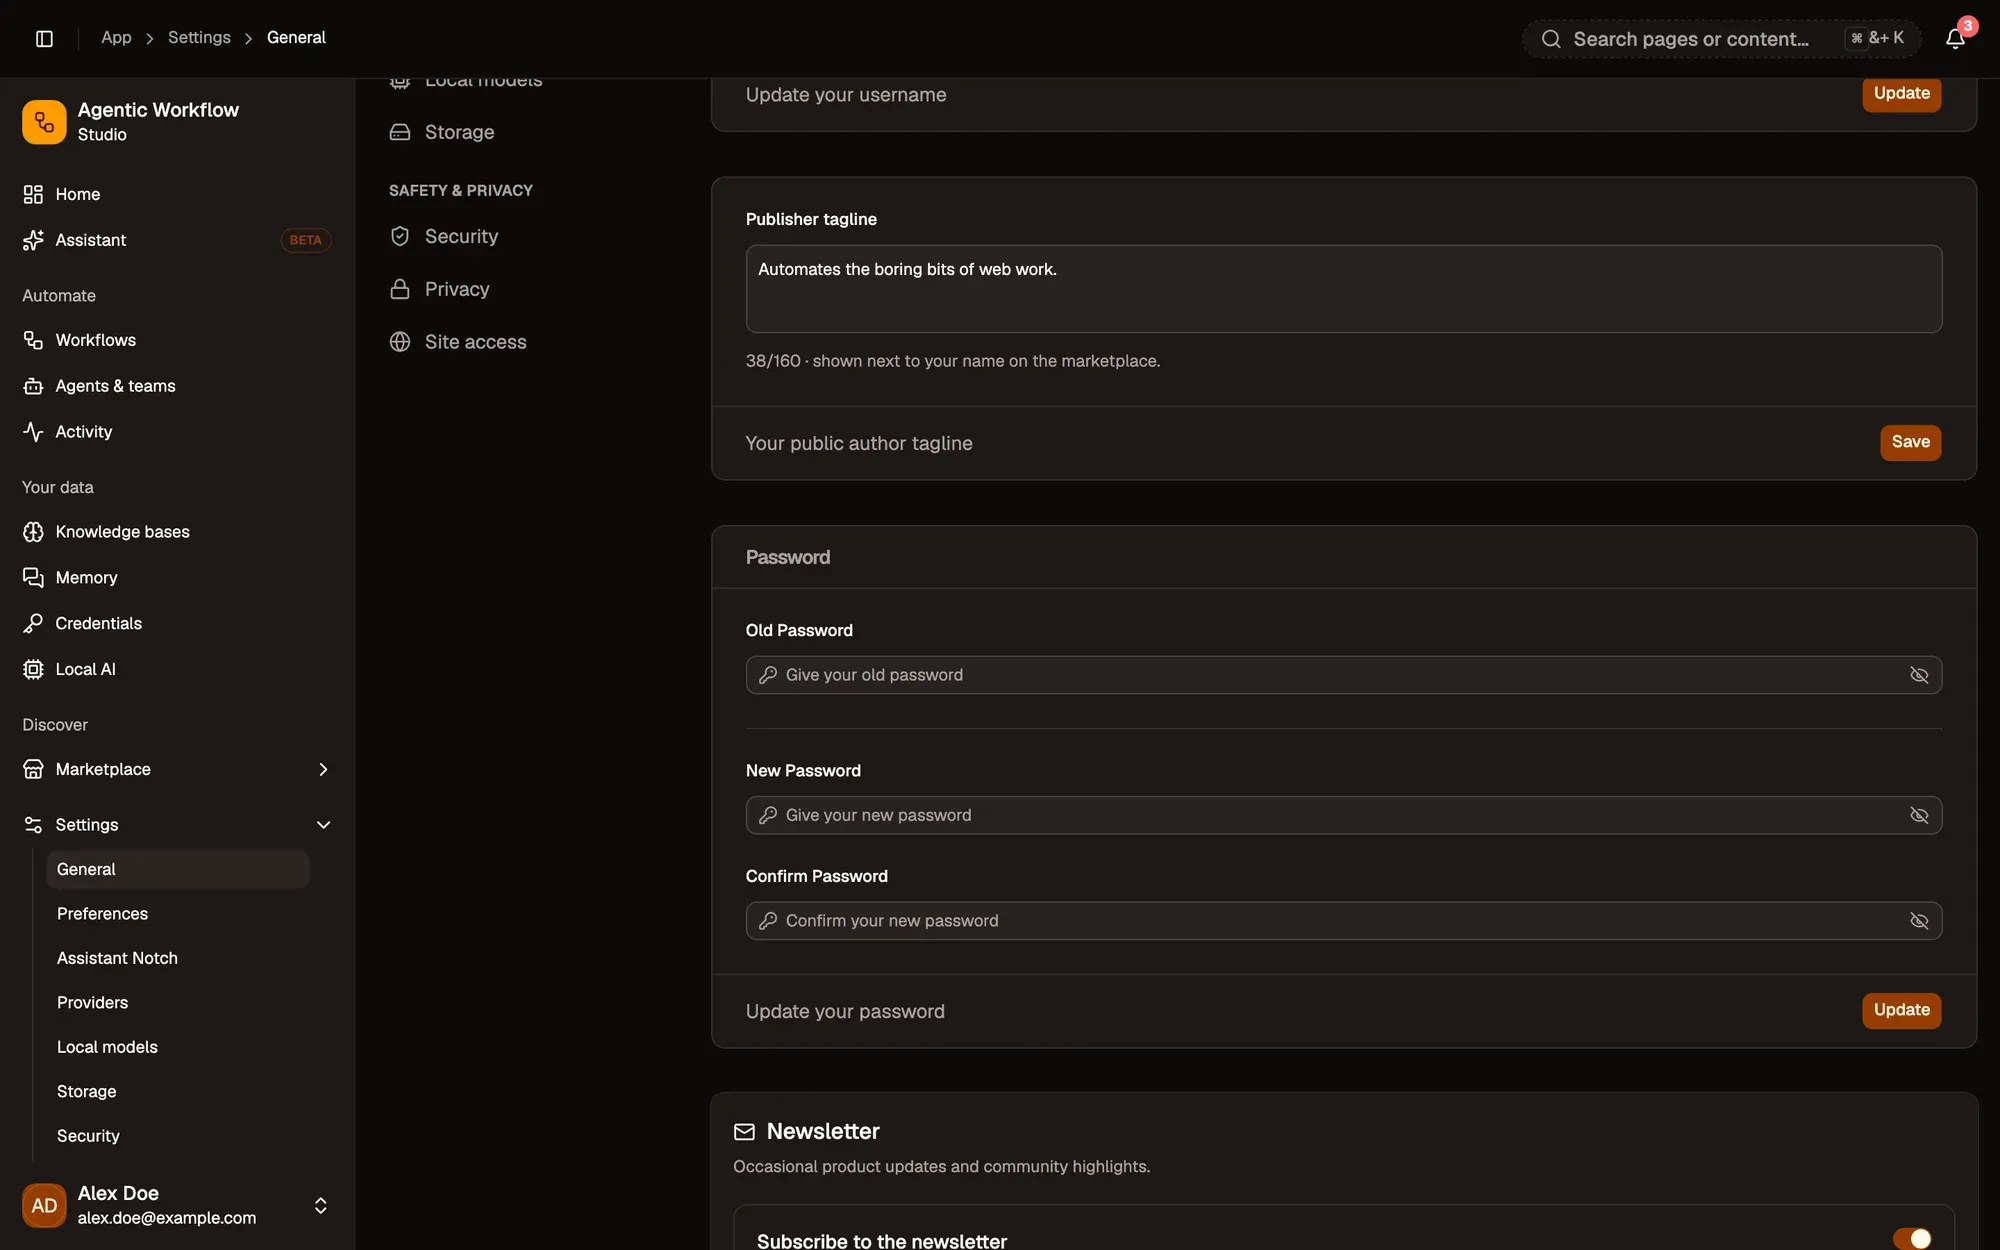Click Update button for password
The height and width of the screenshot is (1250, 2000).
click(x=1901, y=1010)
